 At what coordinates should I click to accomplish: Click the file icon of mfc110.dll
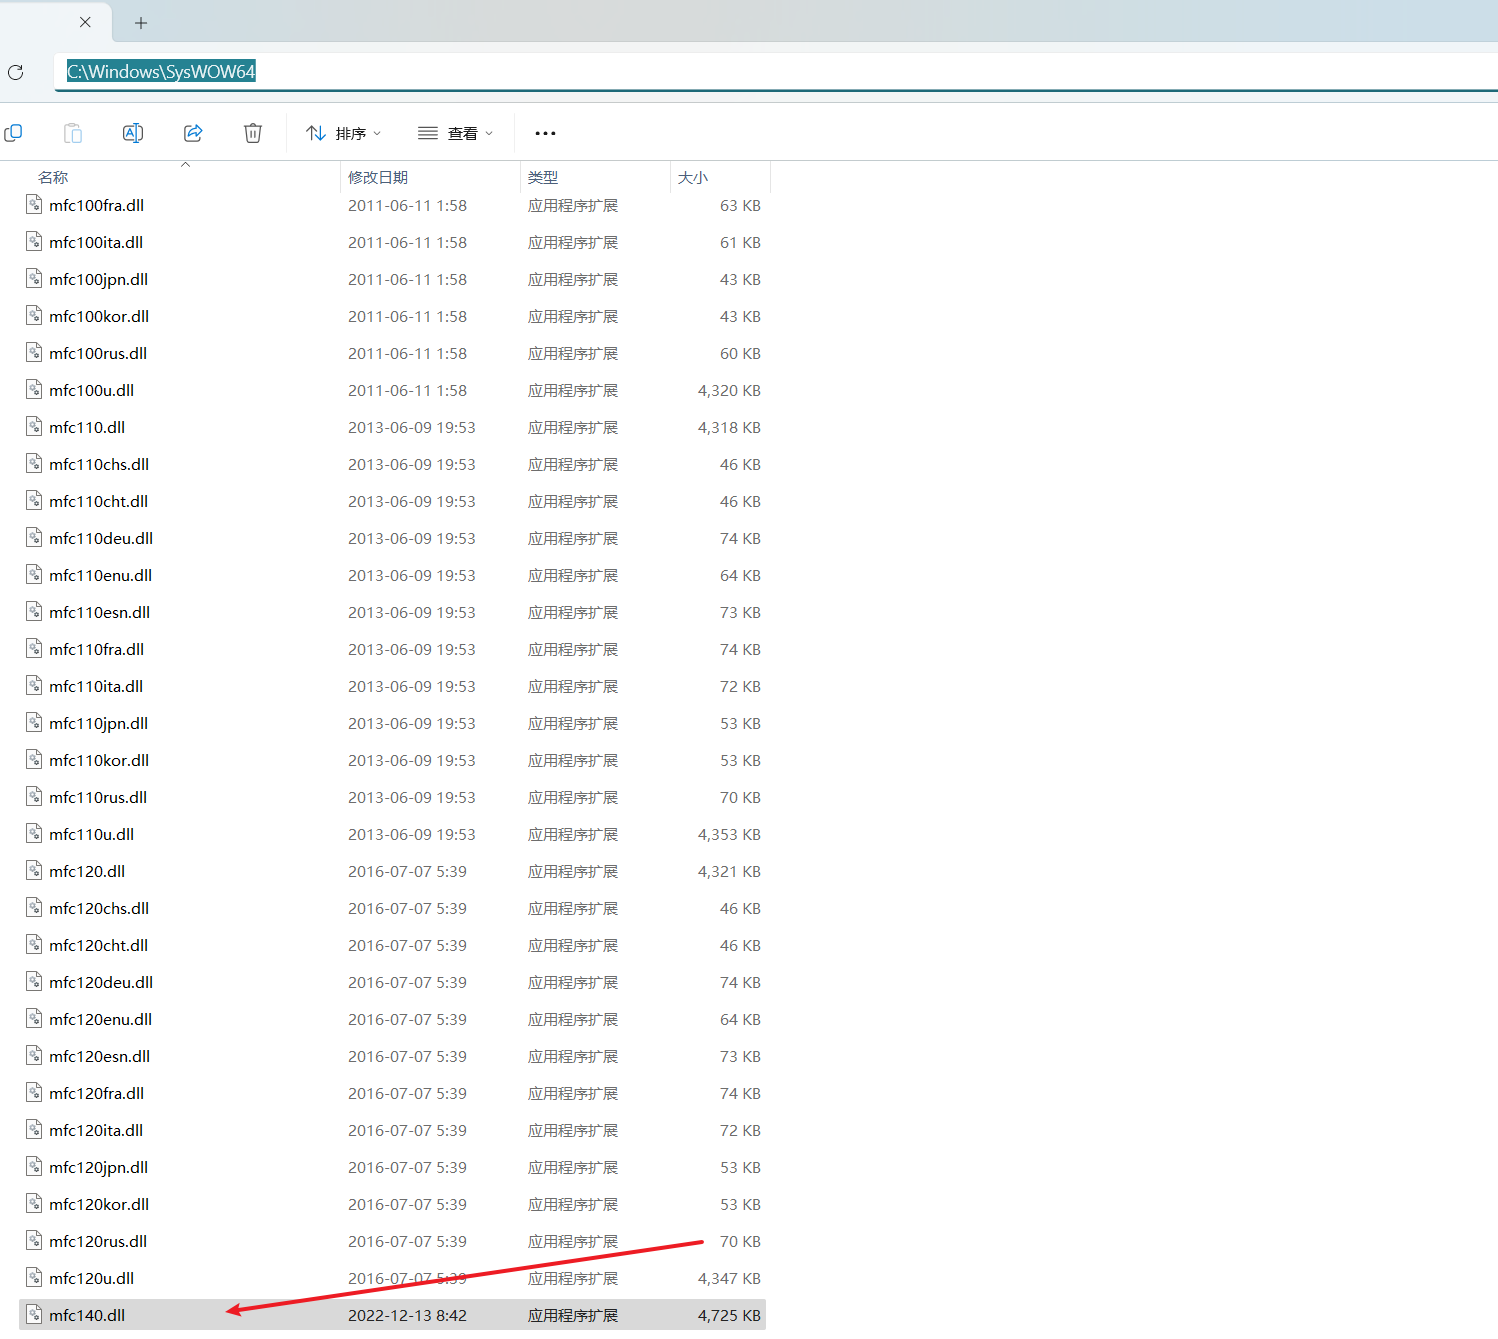click(34, 427)
